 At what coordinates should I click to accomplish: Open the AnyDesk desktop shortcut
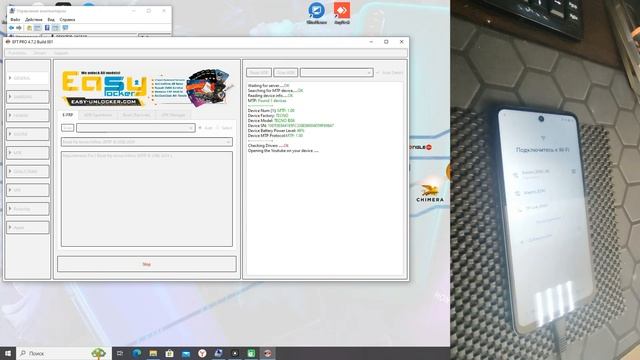pyautogui.click(x=342, y=13)
